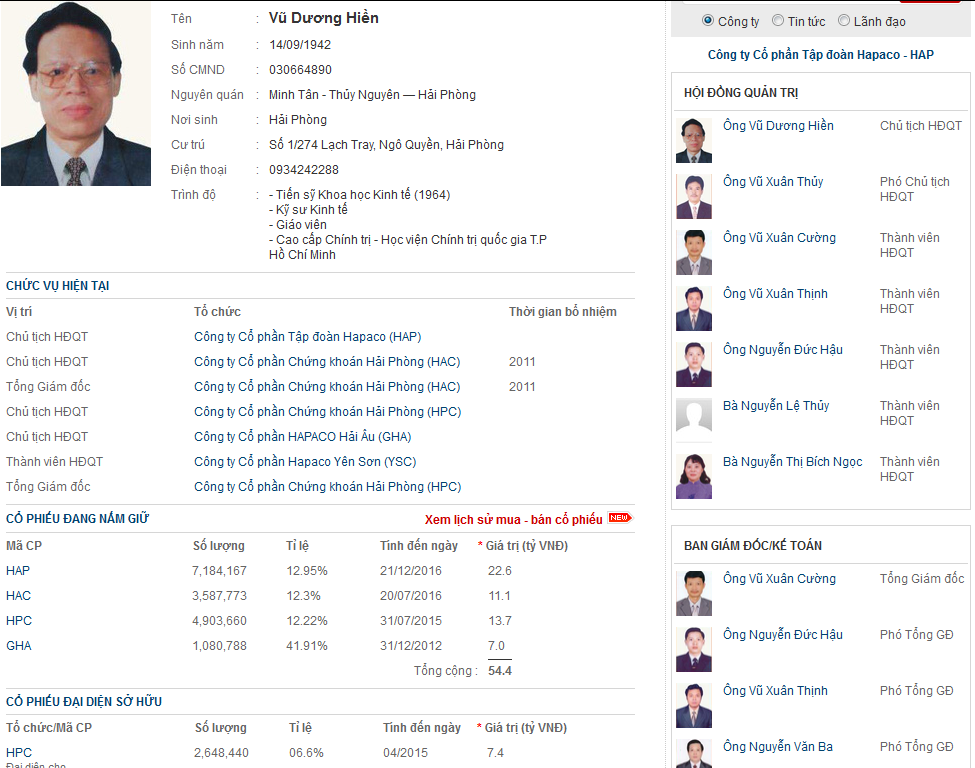Viewport: 975px width, 768px height.
Task: Click the total value 54.4
Action: pos(500,670)
